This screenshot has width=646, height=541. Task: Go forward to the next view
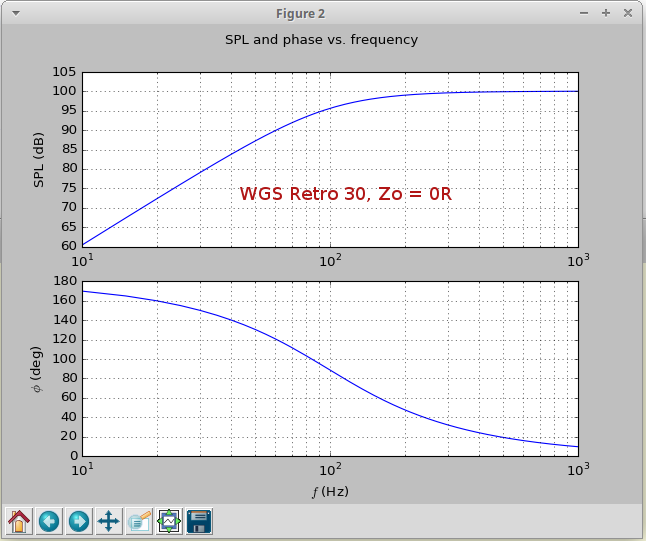[79, 521]
